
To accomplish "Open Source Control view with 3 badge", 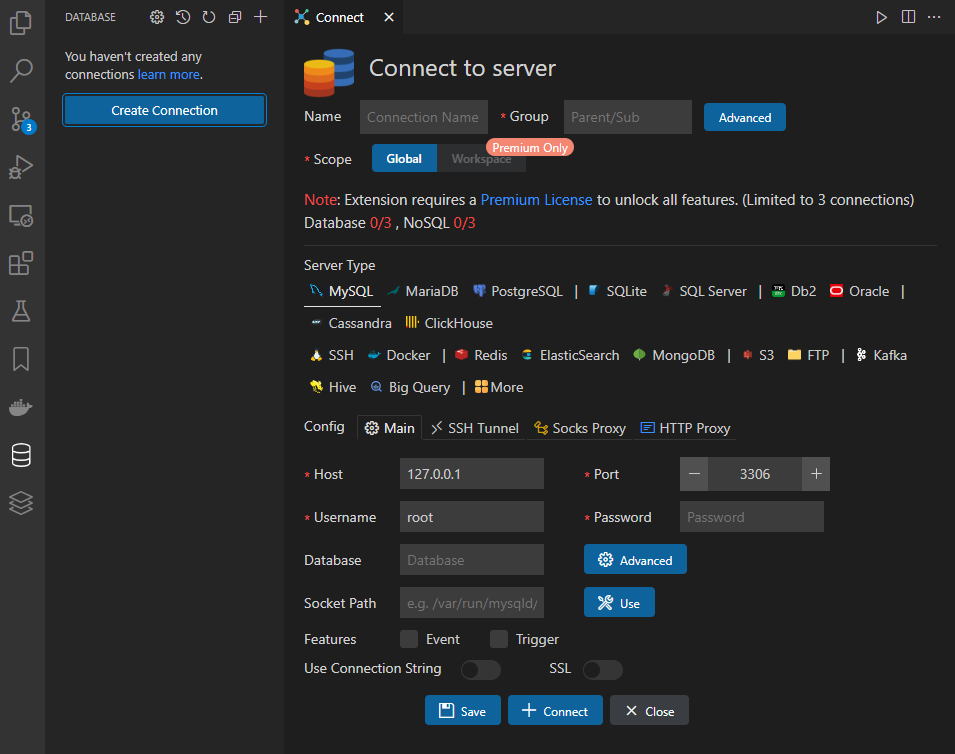I will pos(21,119).
